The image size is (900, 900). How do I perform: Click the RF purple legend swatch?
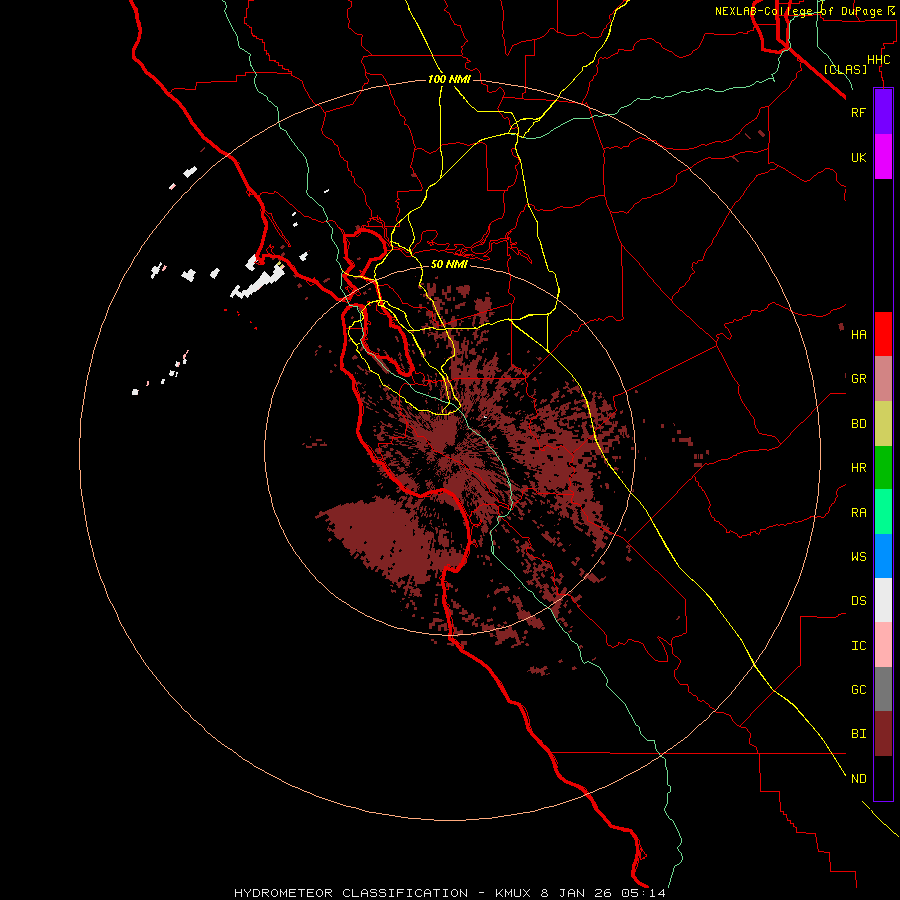(x=883, y=111)
